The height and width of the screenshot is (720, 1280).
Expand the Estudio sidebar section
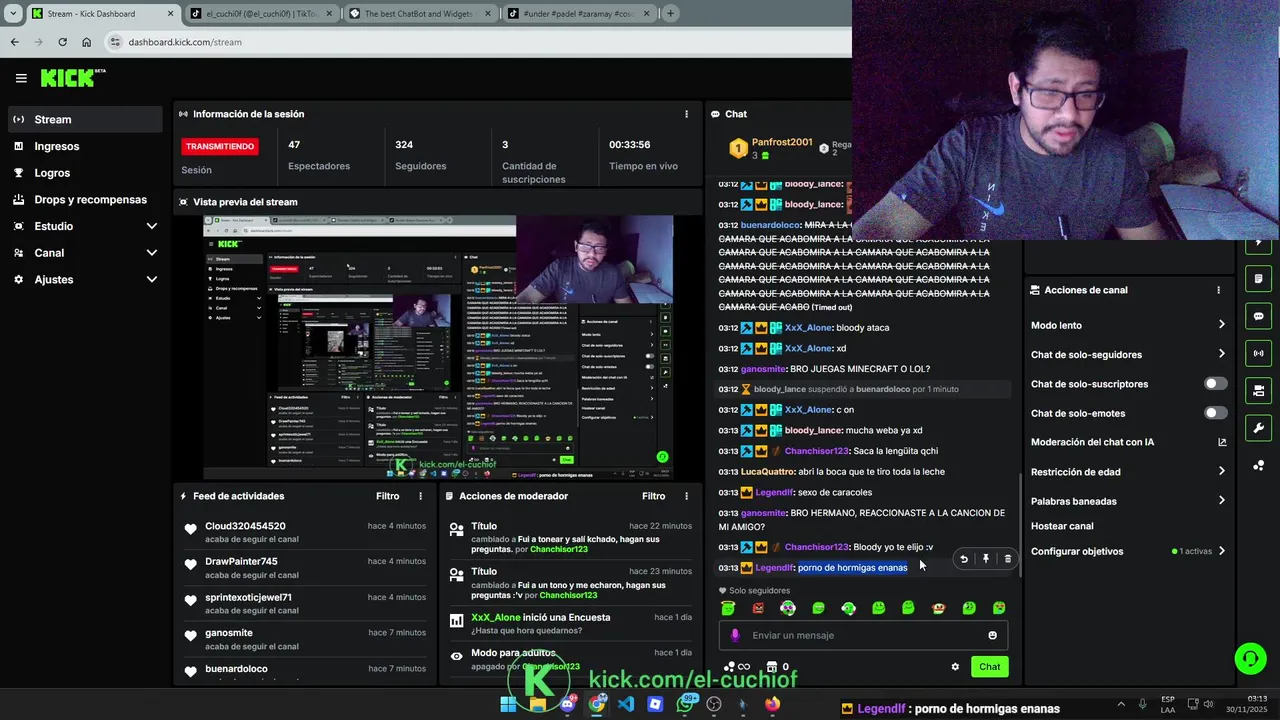[85, 226]
